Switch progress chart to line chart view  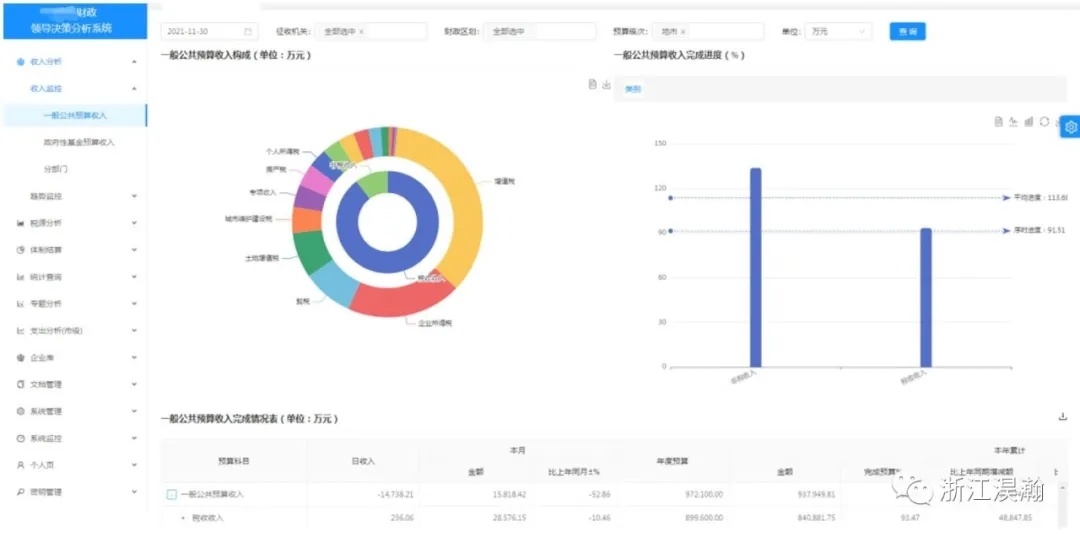(x=1013, y=121)
